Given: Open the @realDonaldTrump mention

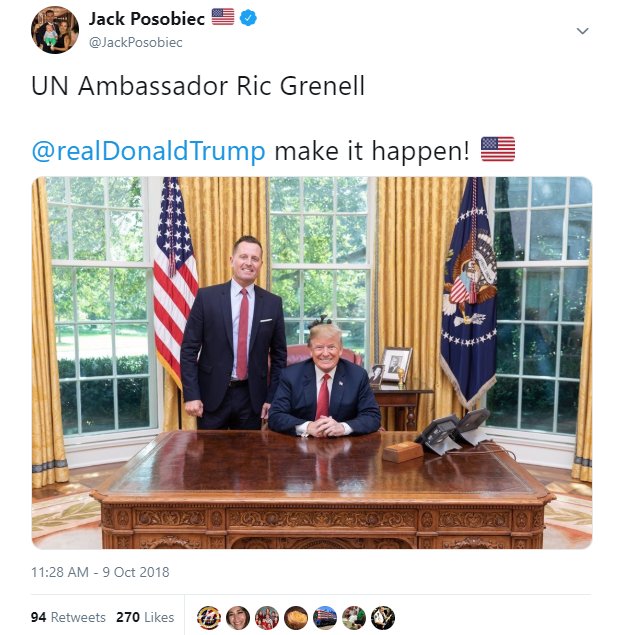Looking at the screenshot, I should 148,151.
